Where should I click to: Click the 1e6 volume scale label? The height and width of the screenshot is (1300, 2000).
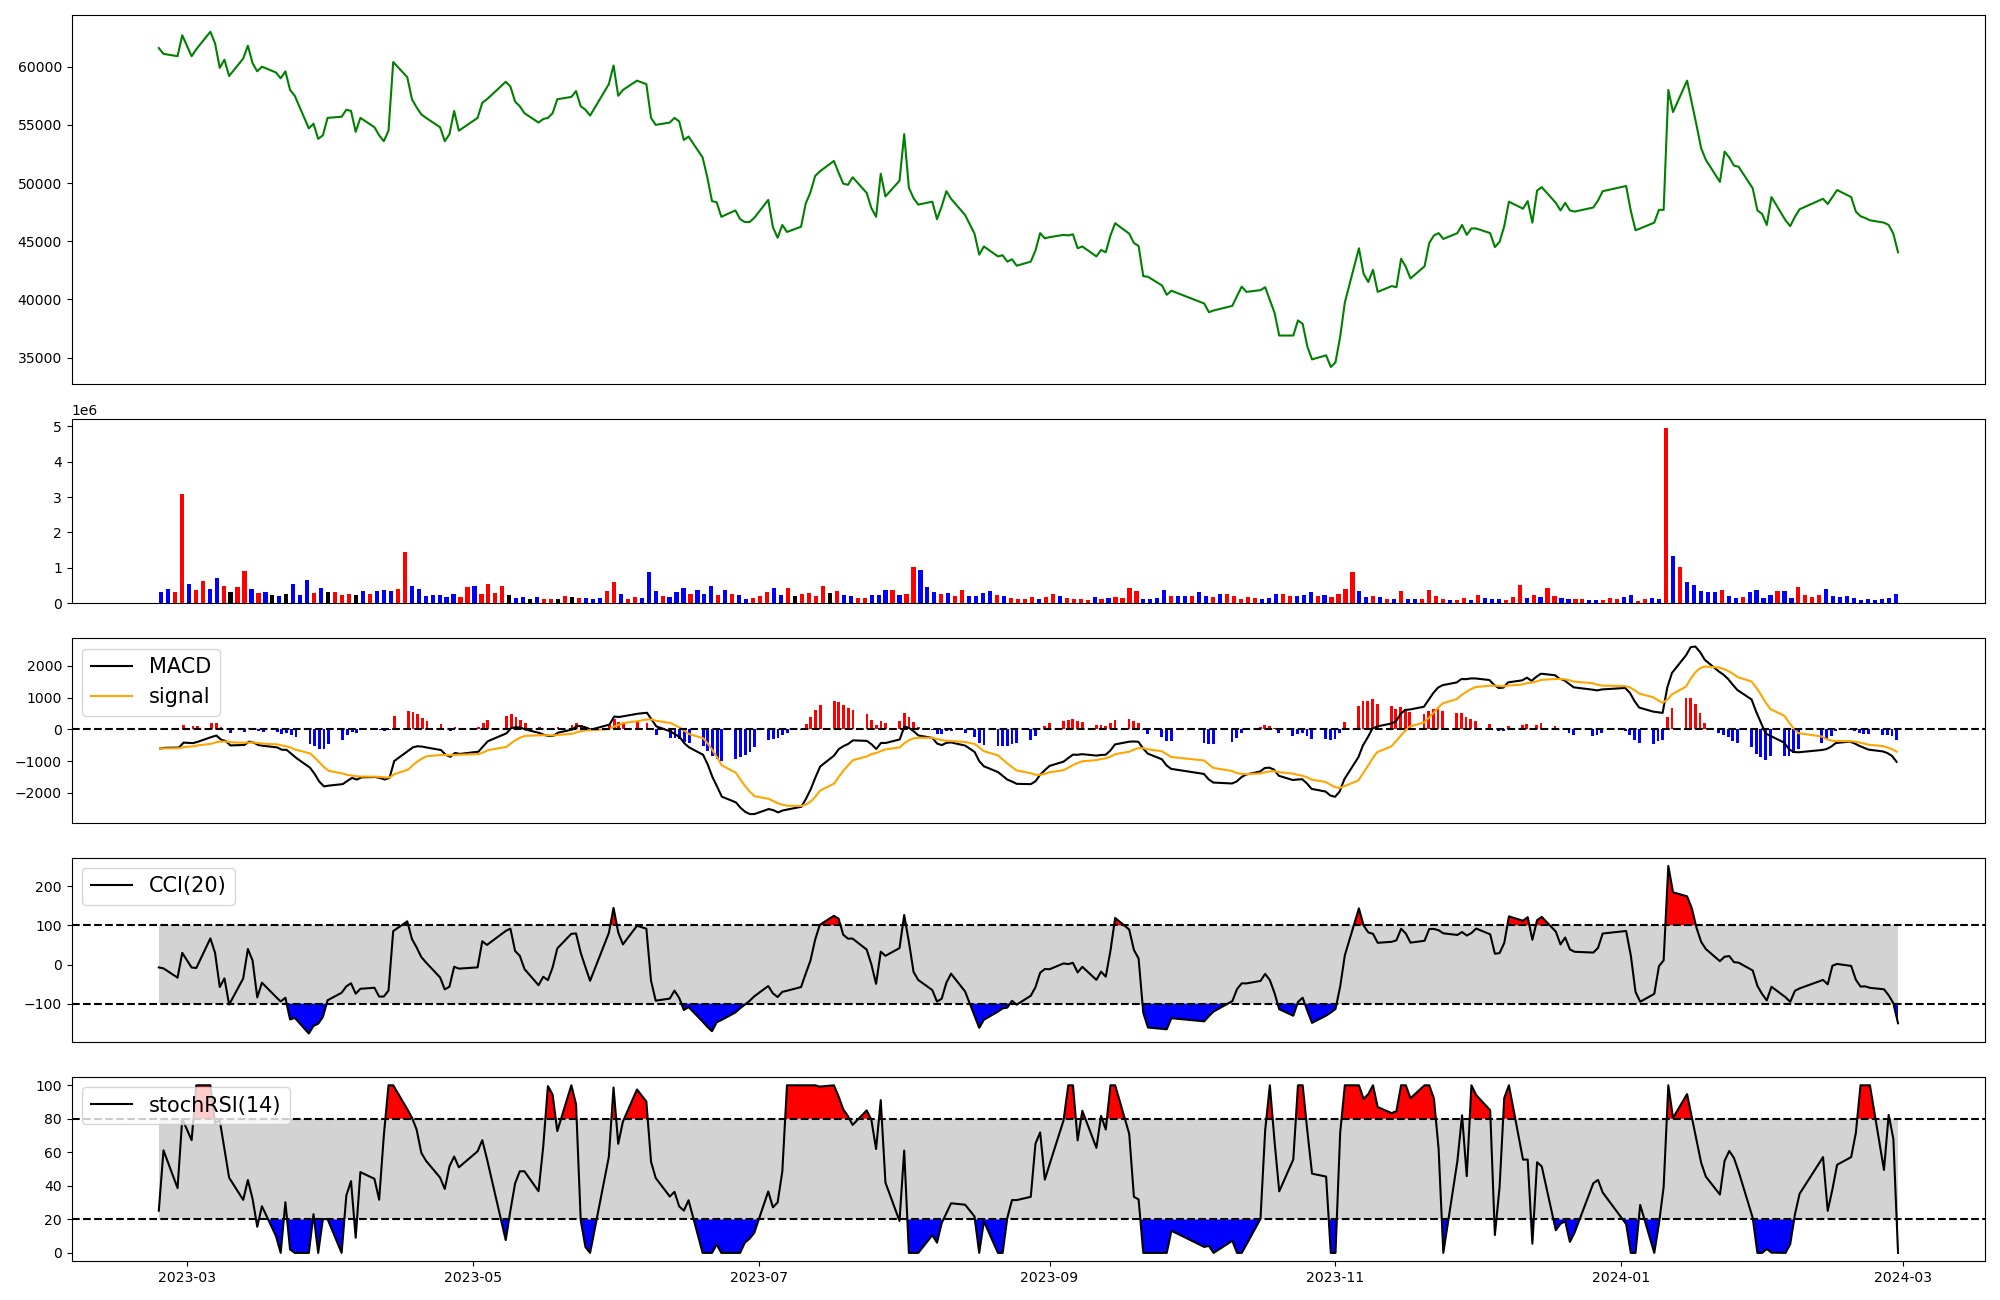tap(84, 410)
